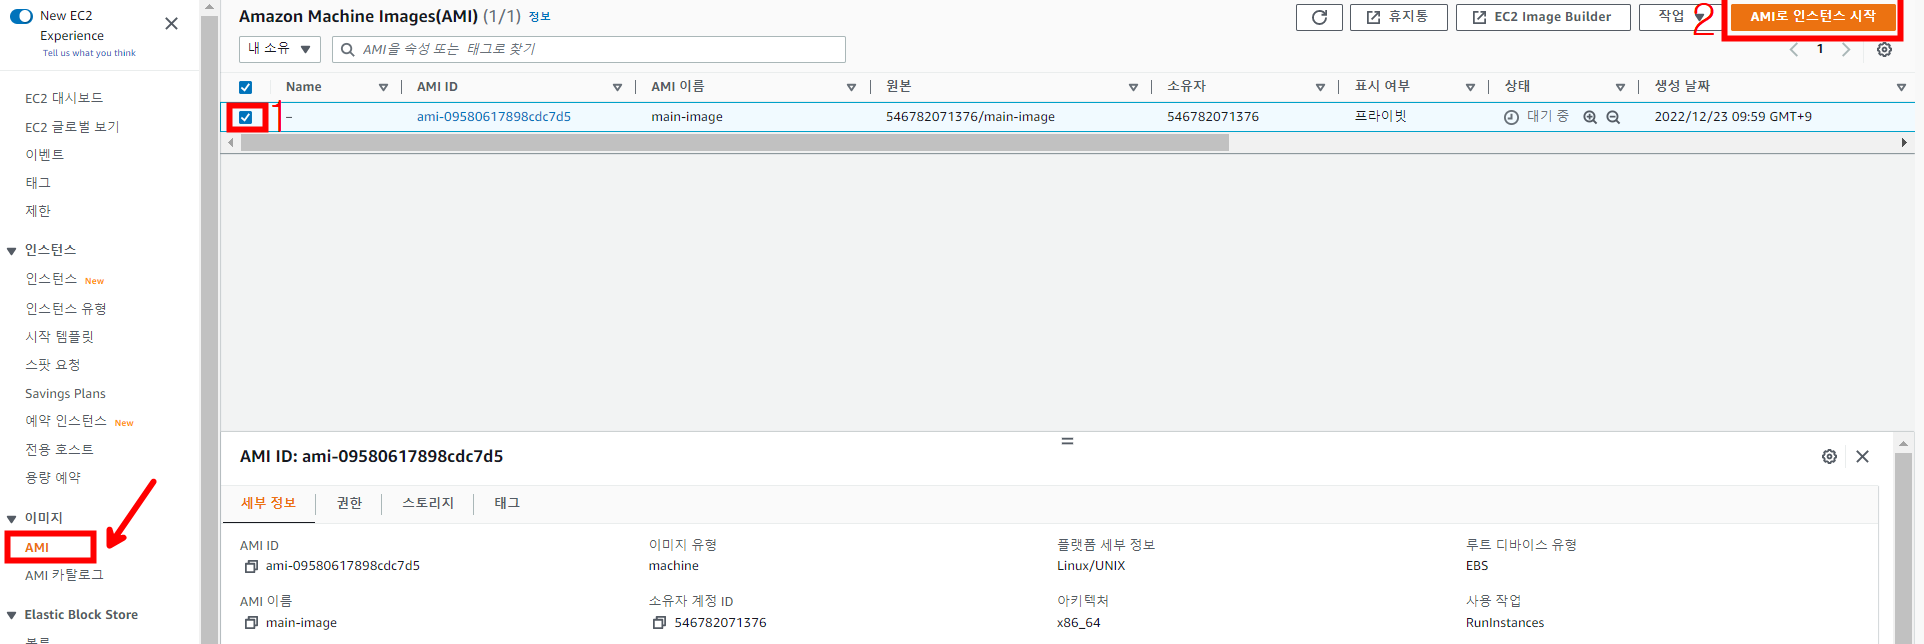Open EC2 글로벌 보기 in sidebar
Screen dimensions: 1924x644
pos(72,127)
